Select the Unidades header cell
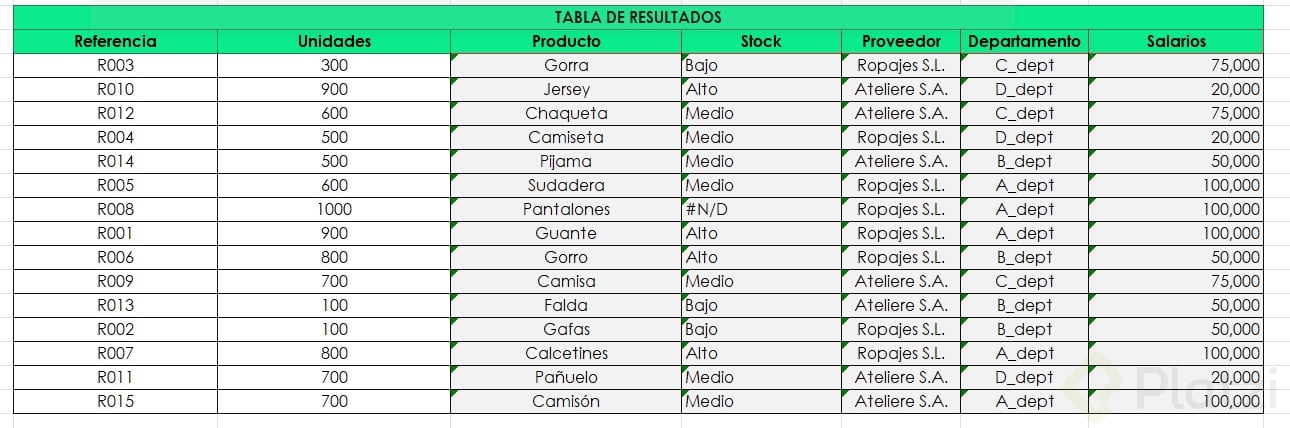Image resolution: width=1290 pixels, height=428 pixels. point(334,42)
